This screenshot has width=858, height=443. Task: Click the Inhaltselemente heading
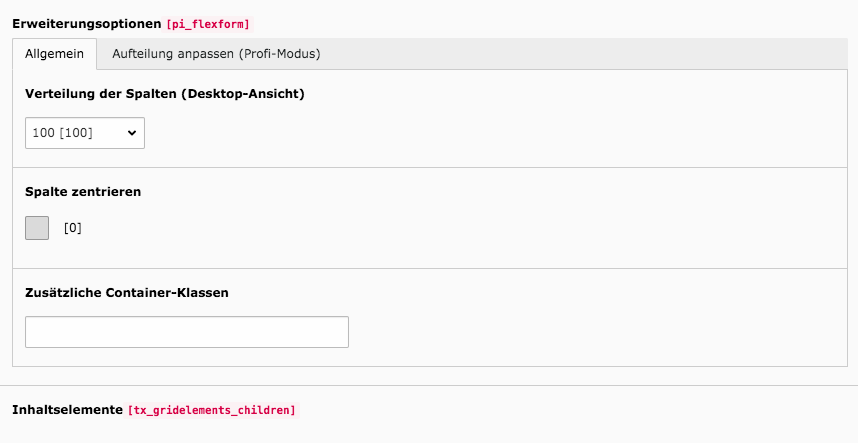67,410
